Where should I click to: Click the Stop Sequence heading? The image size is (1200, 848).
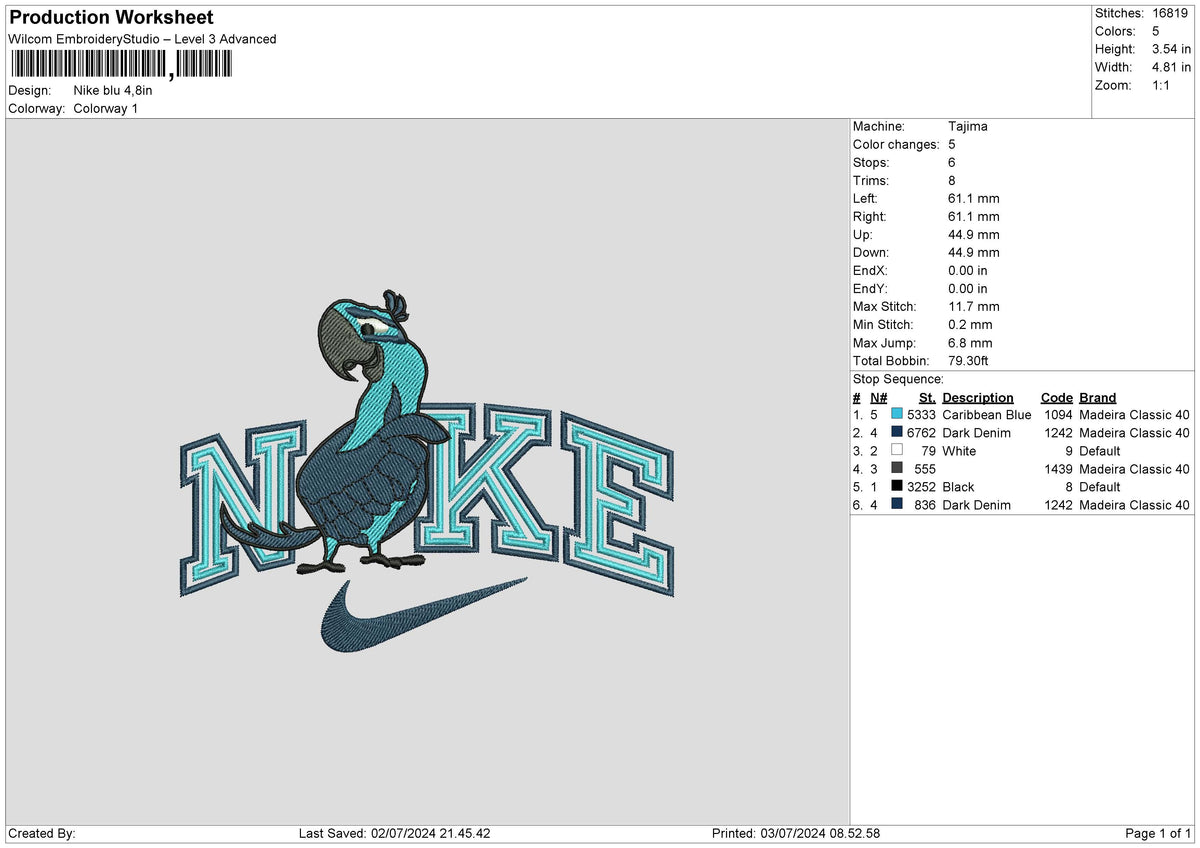tap(897, 379)
